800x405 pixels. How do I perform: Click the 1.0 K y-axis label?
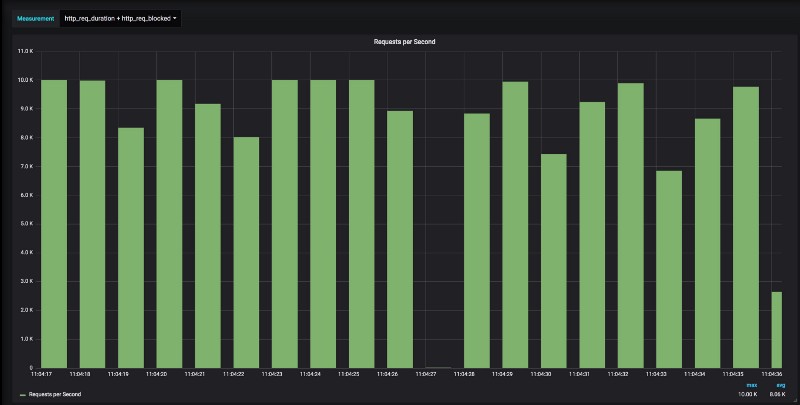(x=26, y=339)
